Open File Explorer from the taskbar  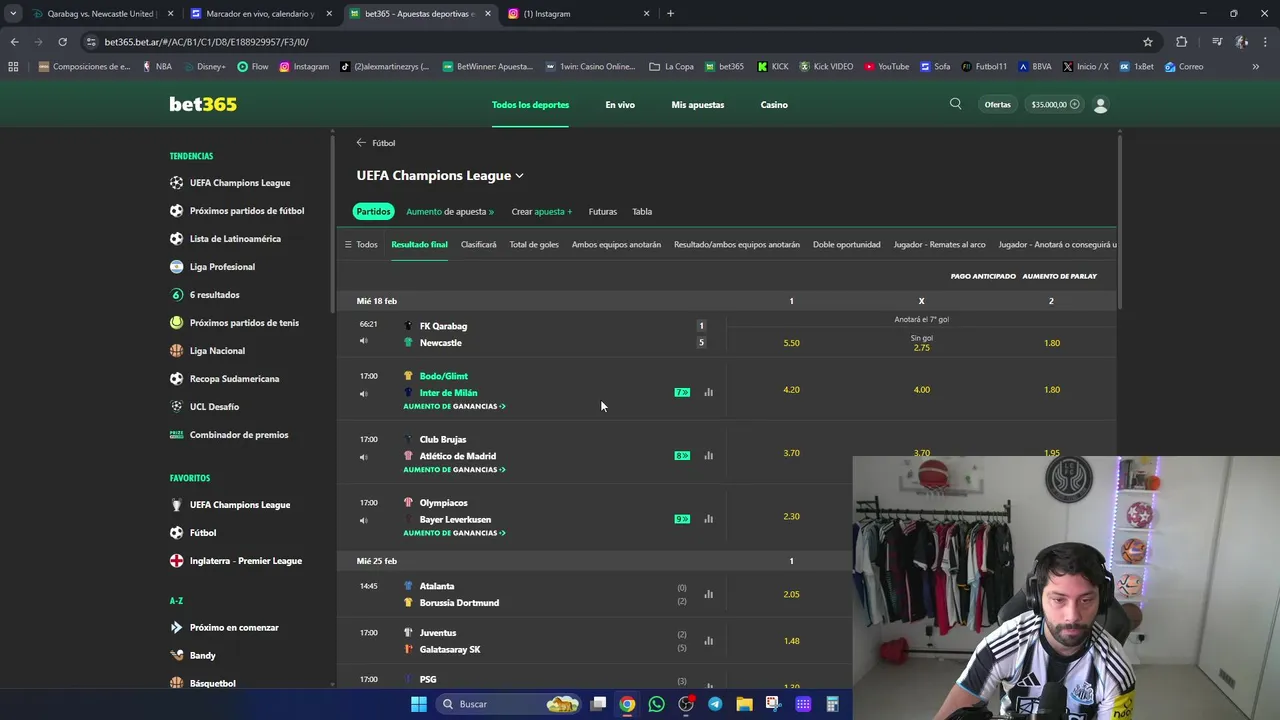(x=744, y=704)
